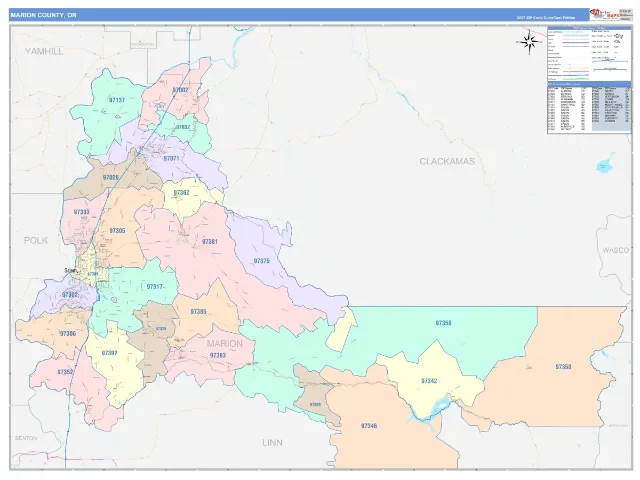Click ZIP code 97026 label

111,178
